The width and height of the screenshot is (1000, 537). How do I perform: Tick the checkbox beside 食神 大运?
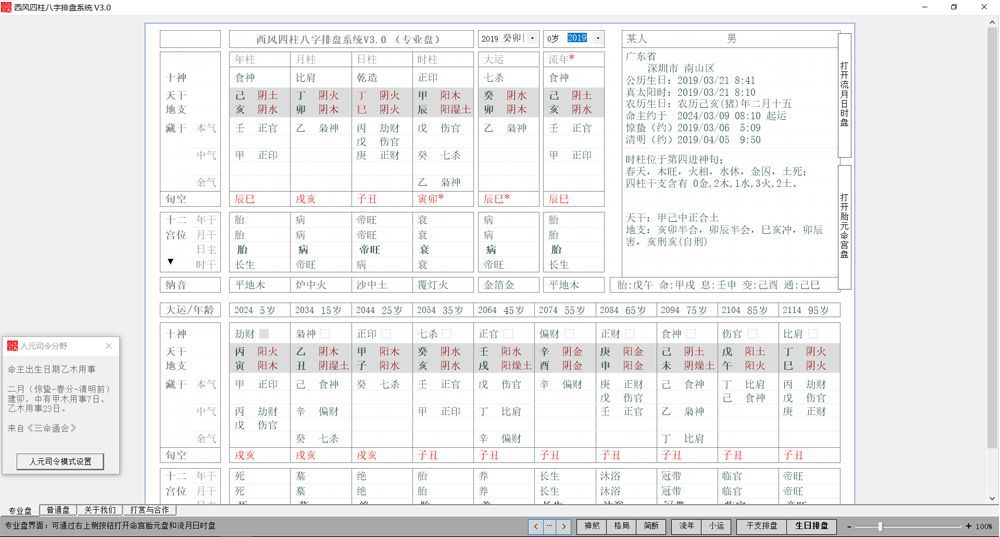[x=691, y=334]
